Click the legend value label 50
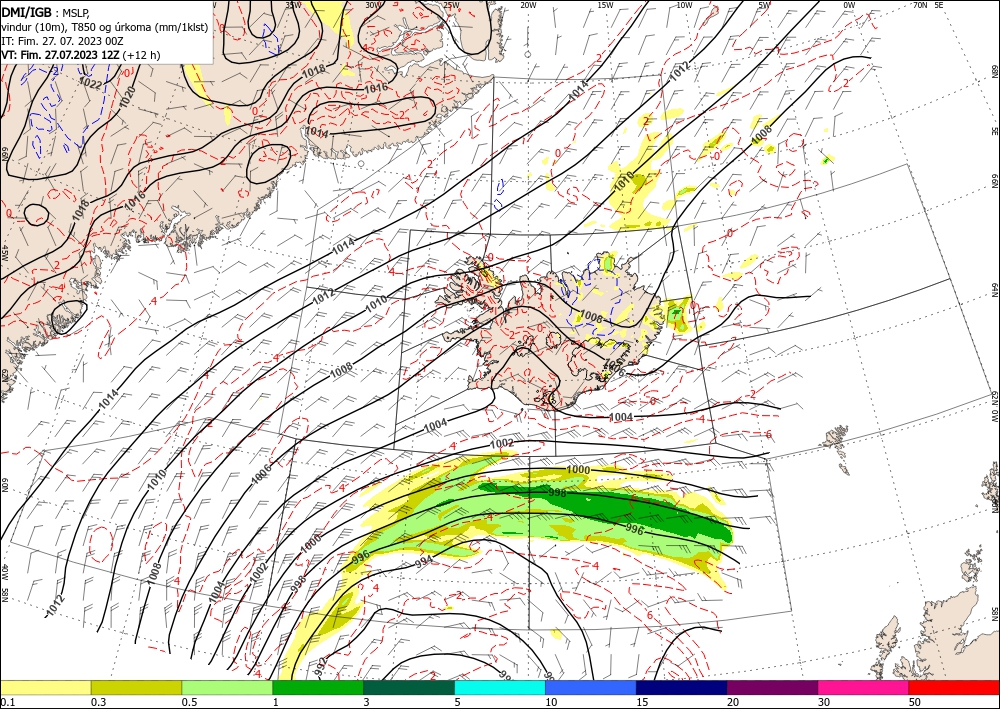 915,702
